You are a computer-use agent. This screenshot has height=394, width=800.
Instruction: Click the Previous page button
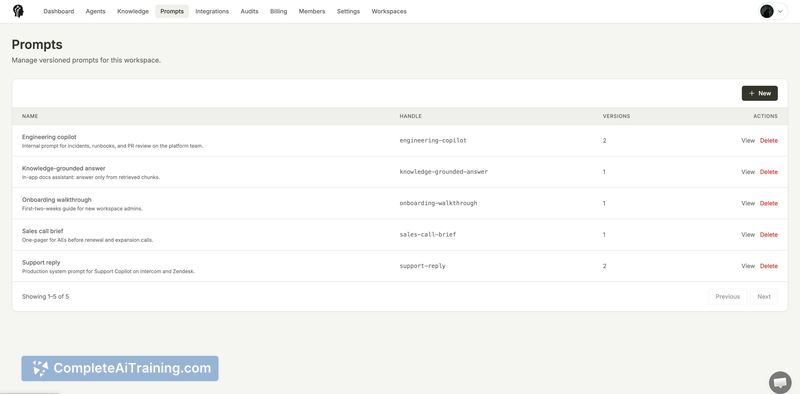727,297
